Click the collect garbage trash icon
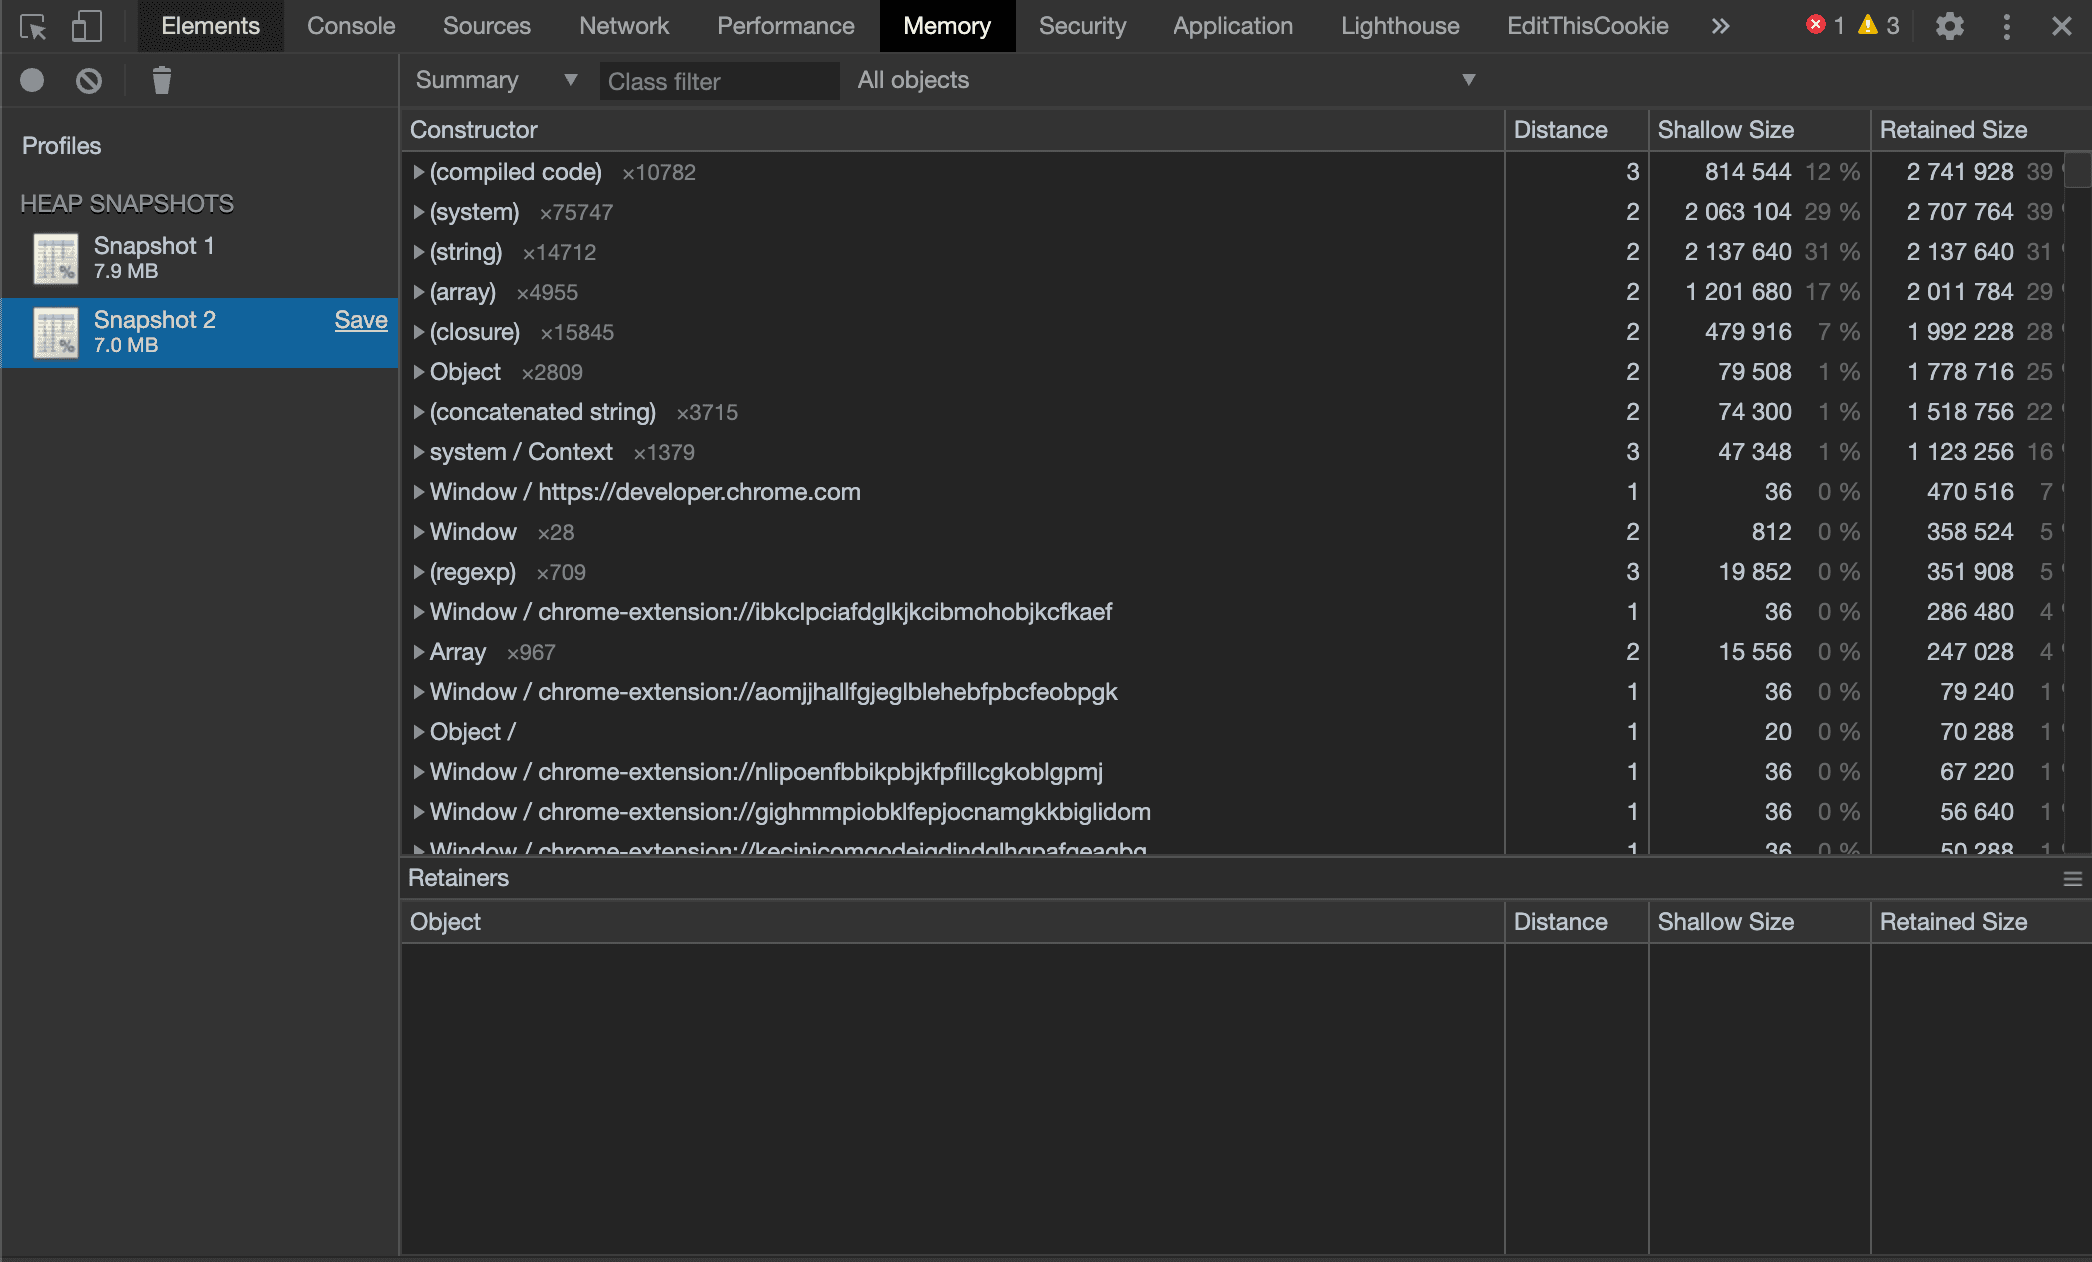The width and height of the screenshot is (2092, 1262). (161, 80)
